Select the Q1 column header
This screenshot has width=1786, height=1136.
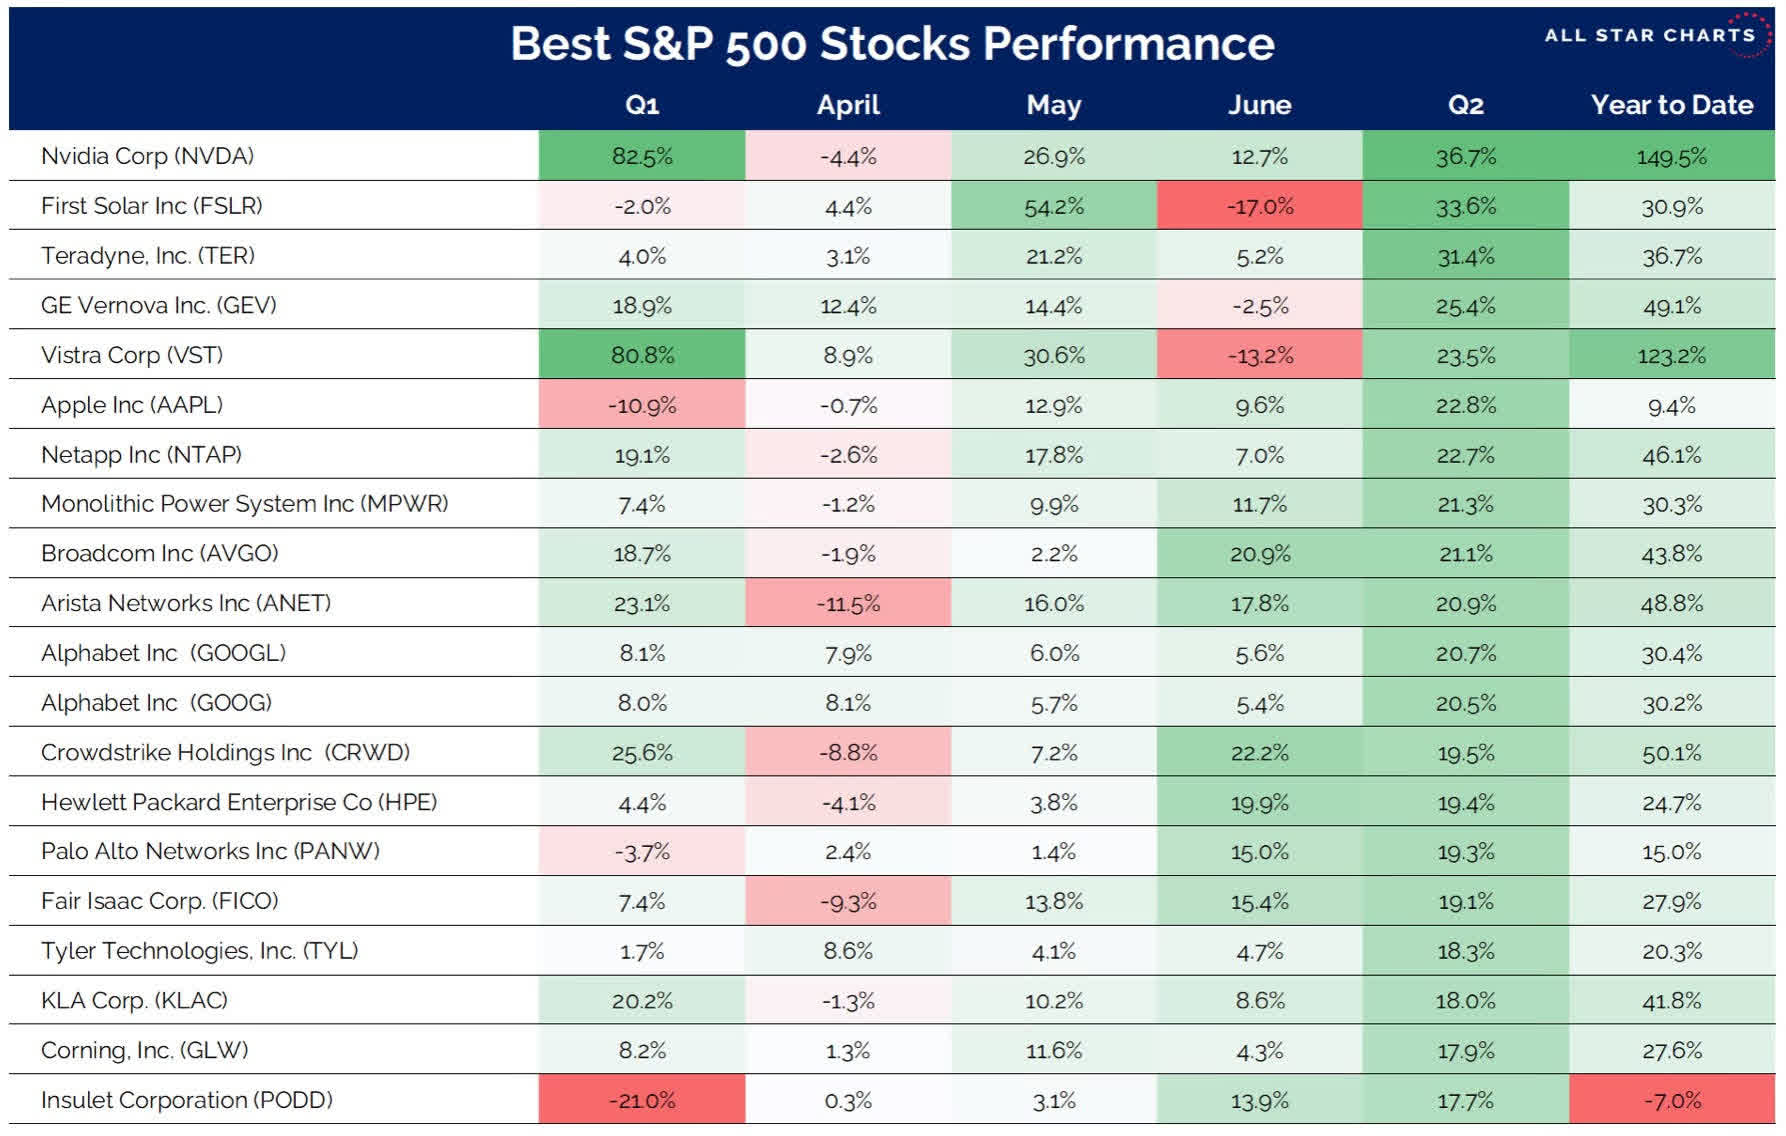(x=642, y=105)
